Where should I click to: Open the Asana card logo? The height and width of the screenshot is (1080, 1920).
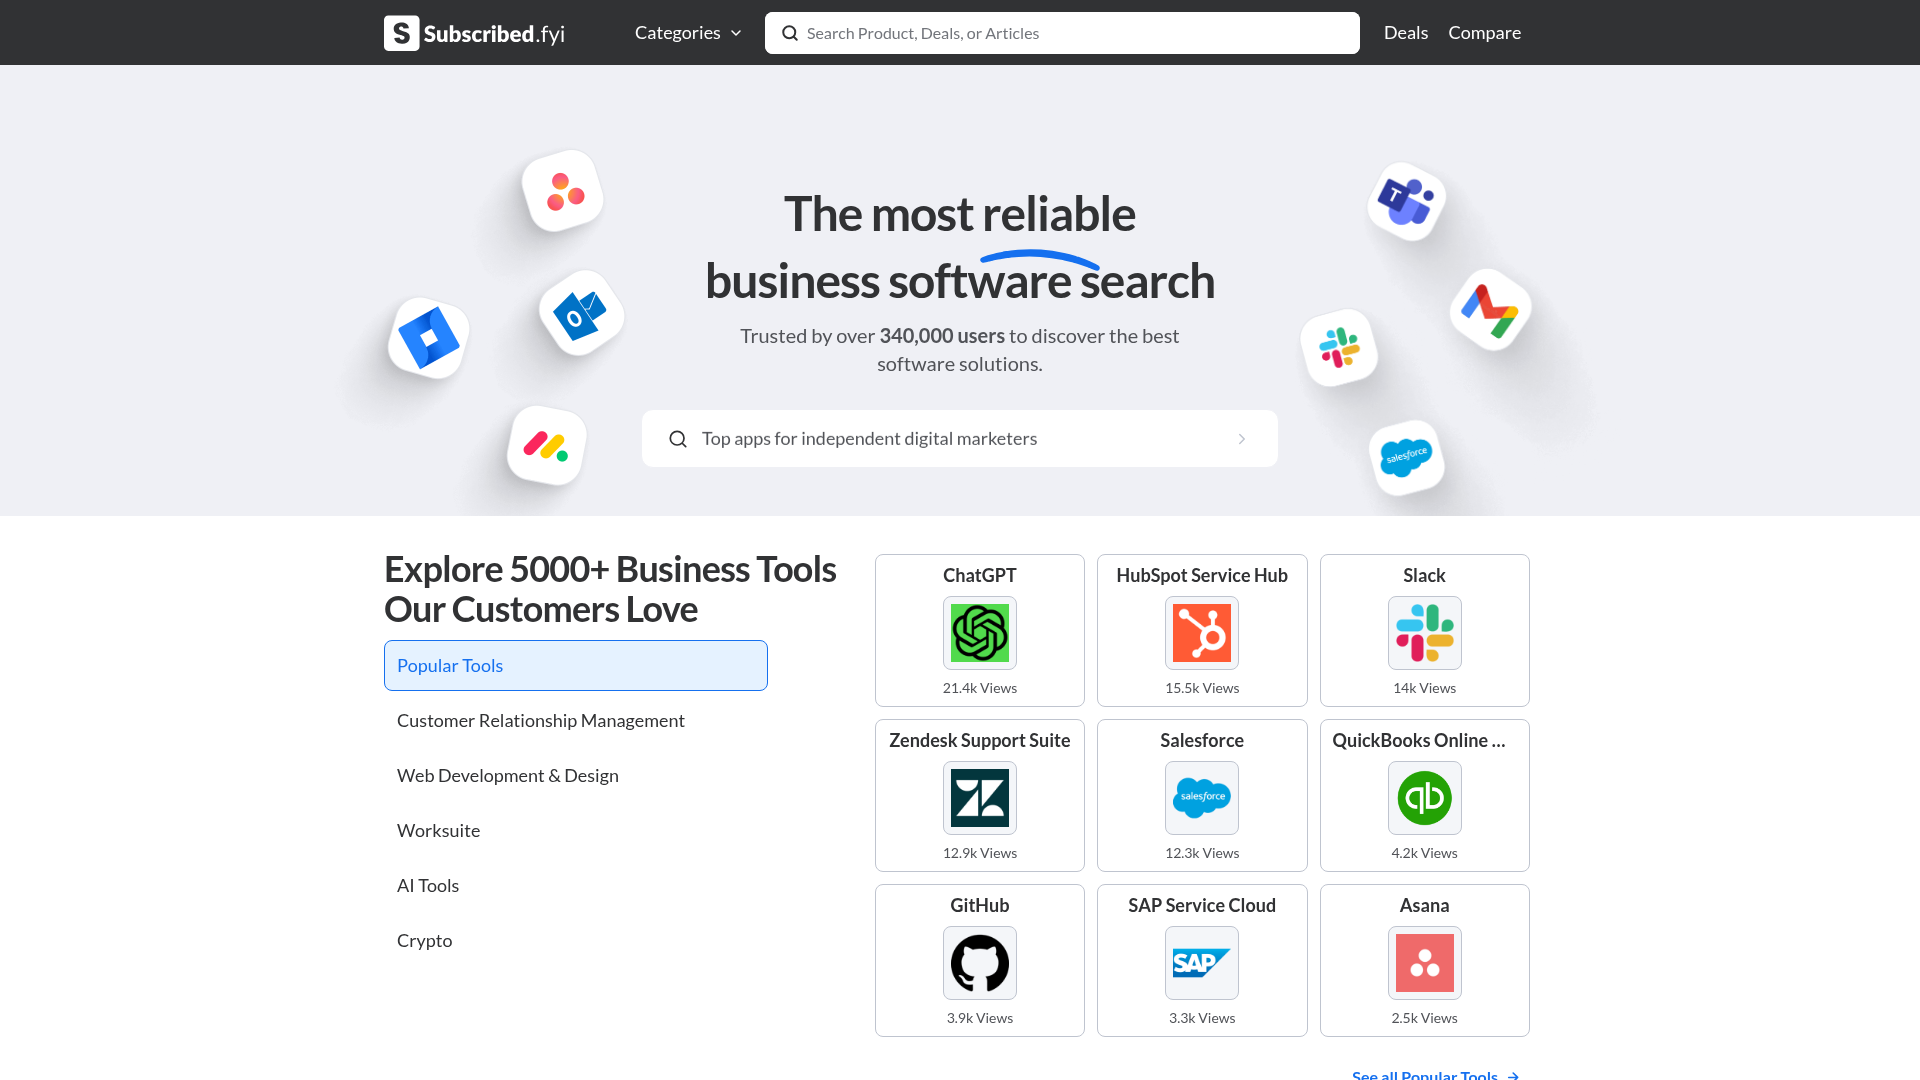click(x=1425, y=963)
